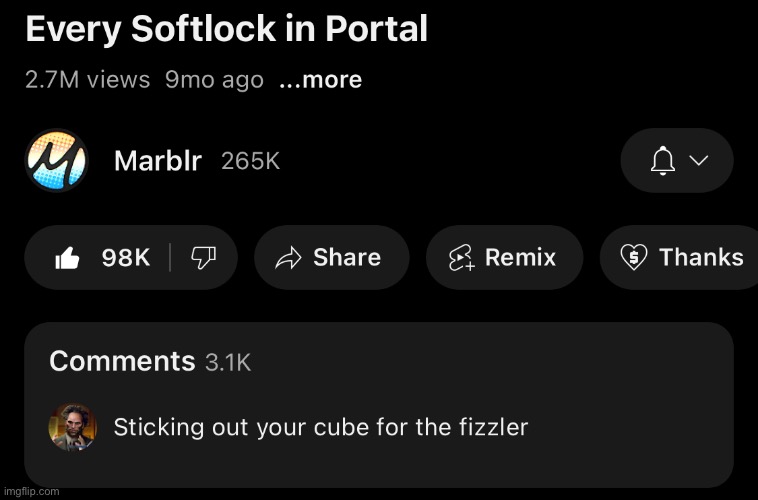The height and width of the screenshot is (500, 758).
Task: Click the 98K like count
Action: pyautogui.click(x=126, y=258)
